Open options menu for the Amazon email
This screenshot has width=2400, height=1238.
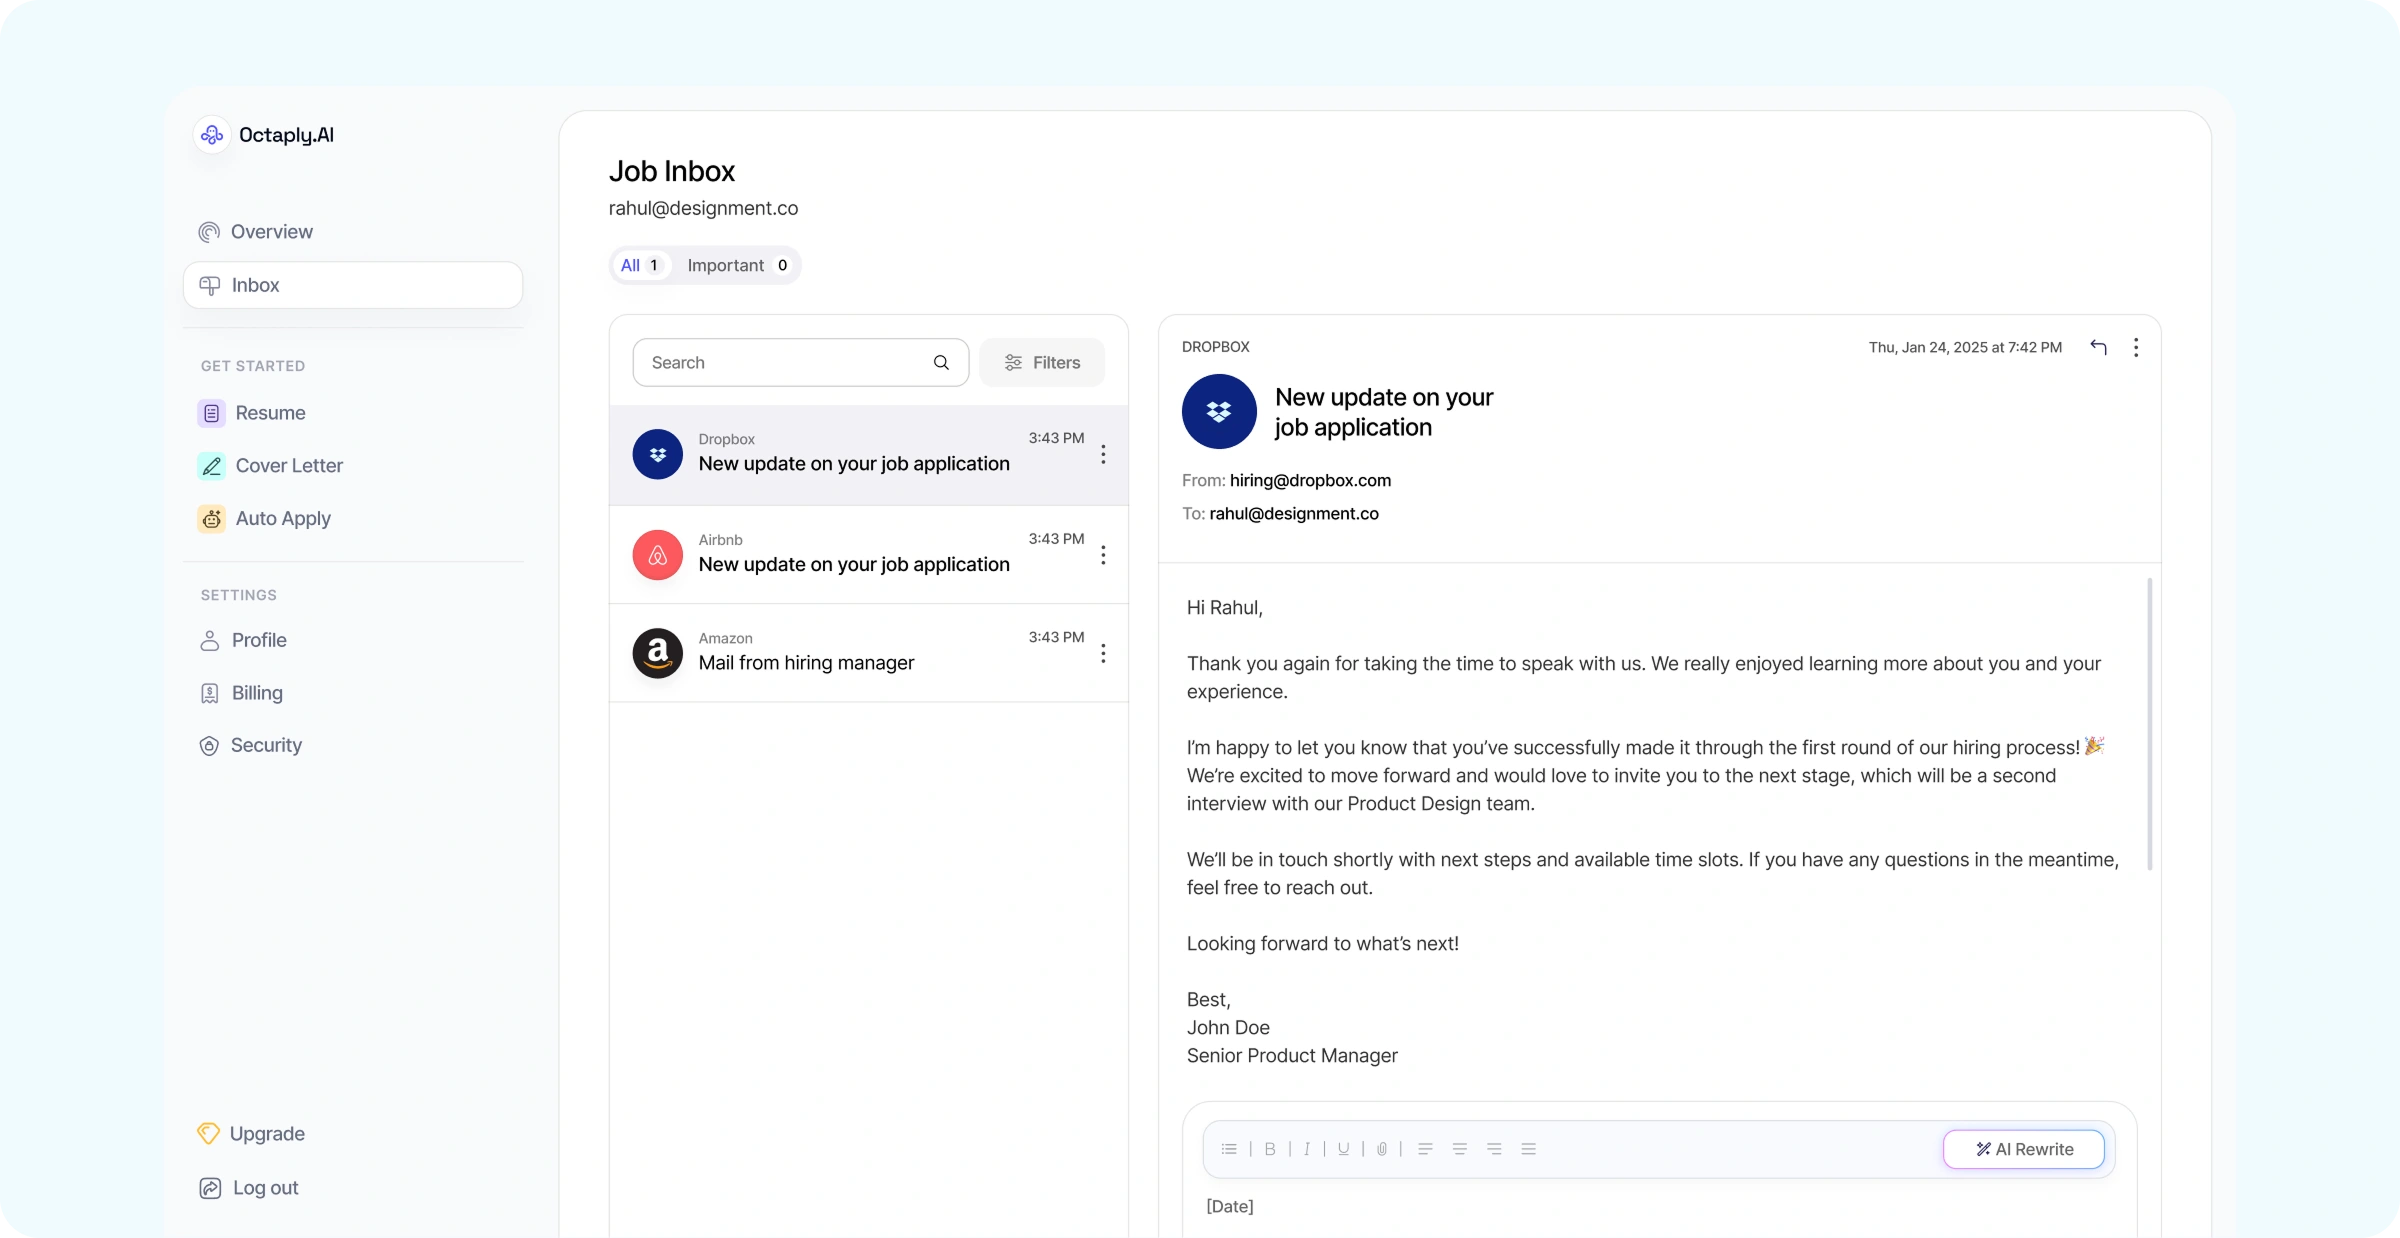(1103, 653)
